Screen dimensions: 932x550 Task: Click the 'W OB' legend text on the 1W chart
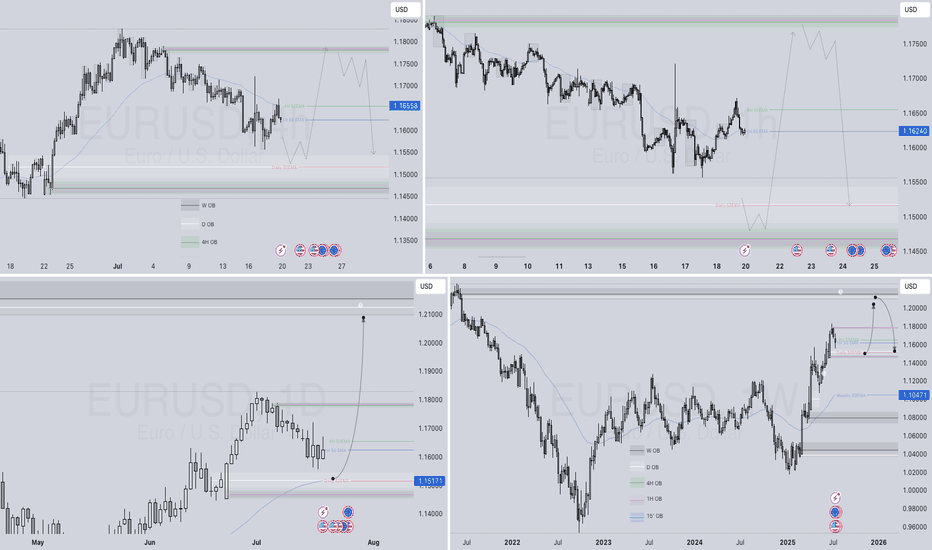tap(653, 451)
